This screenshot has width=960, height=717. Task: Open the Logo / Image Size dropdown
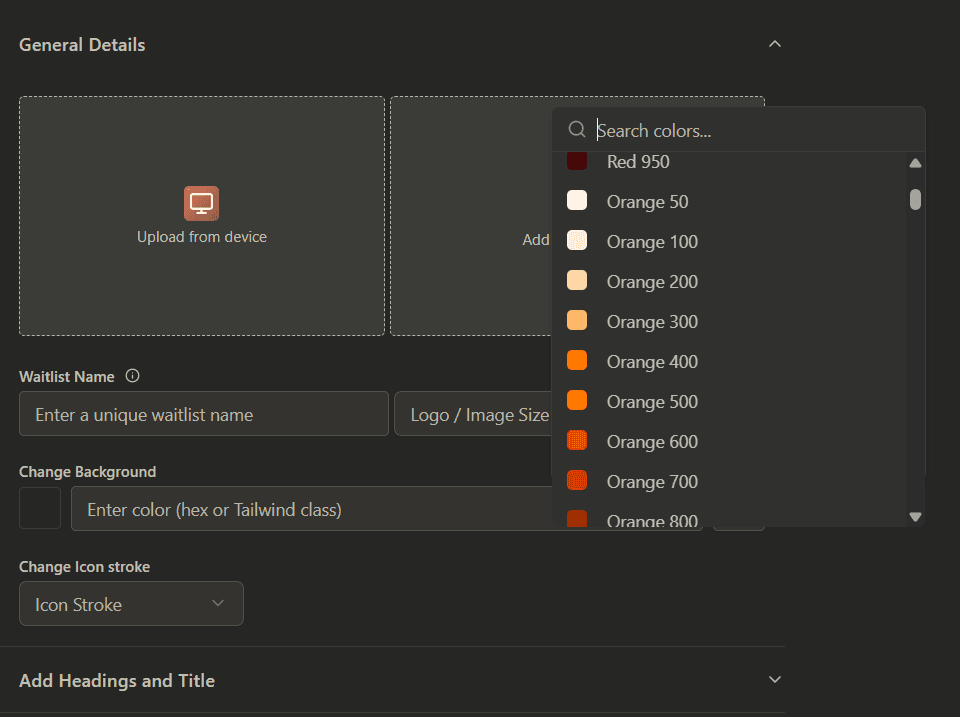coord(474,414)
